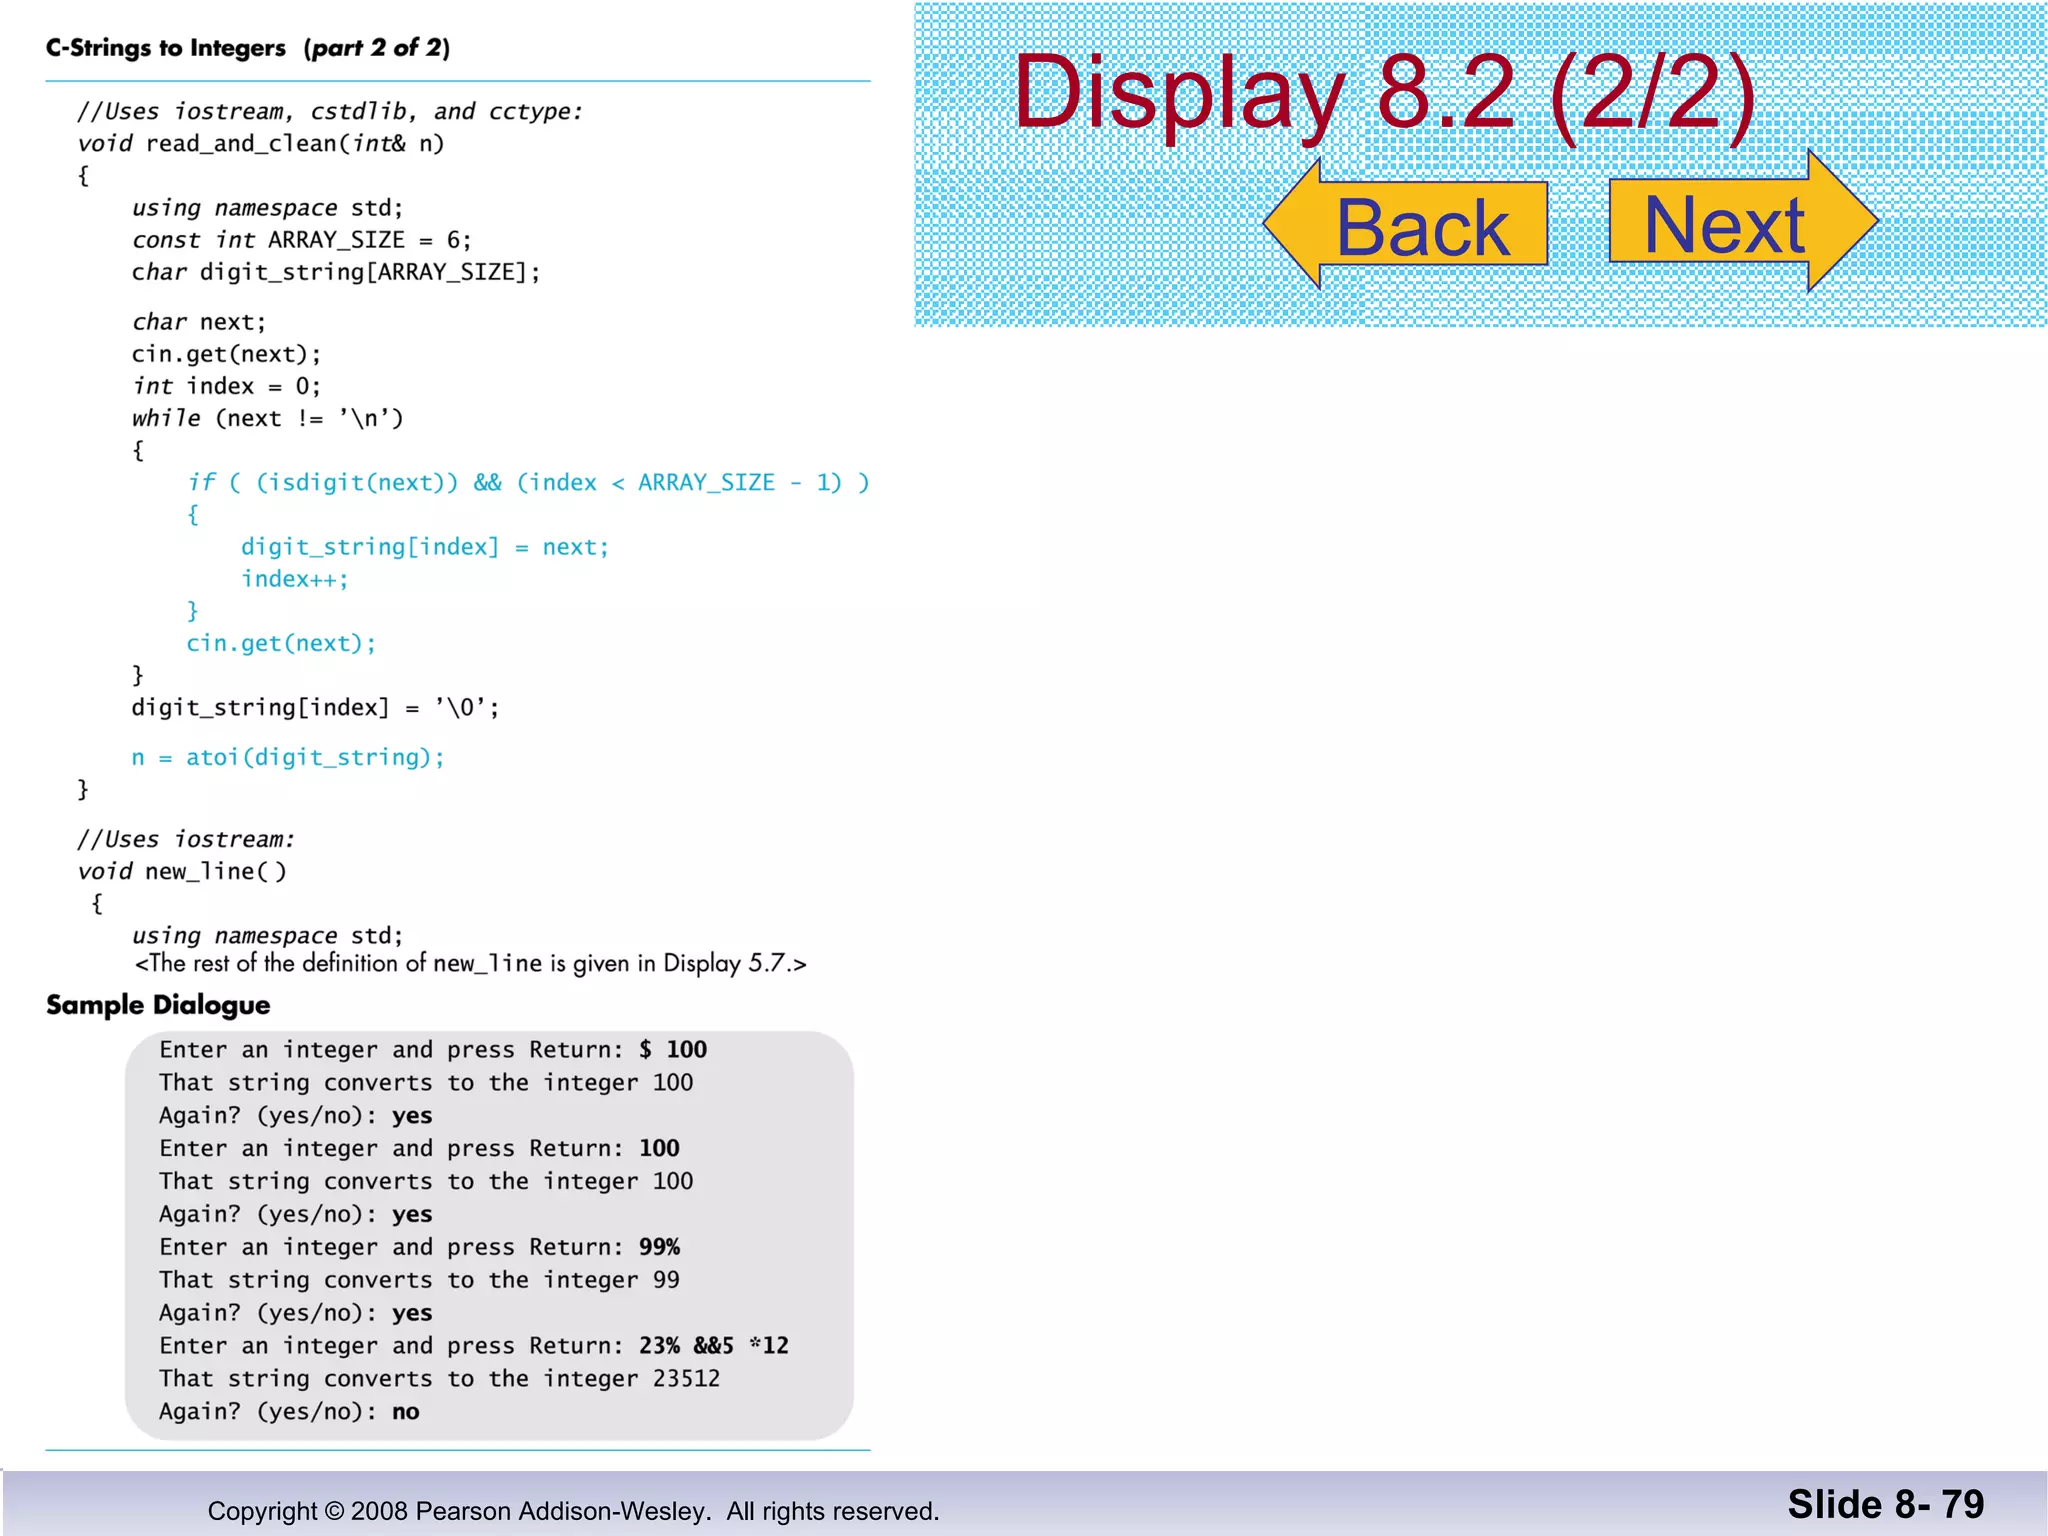Click the 'Sample Dialogue' heading
This screenshot has width=2048, height=1536.
158,1005
